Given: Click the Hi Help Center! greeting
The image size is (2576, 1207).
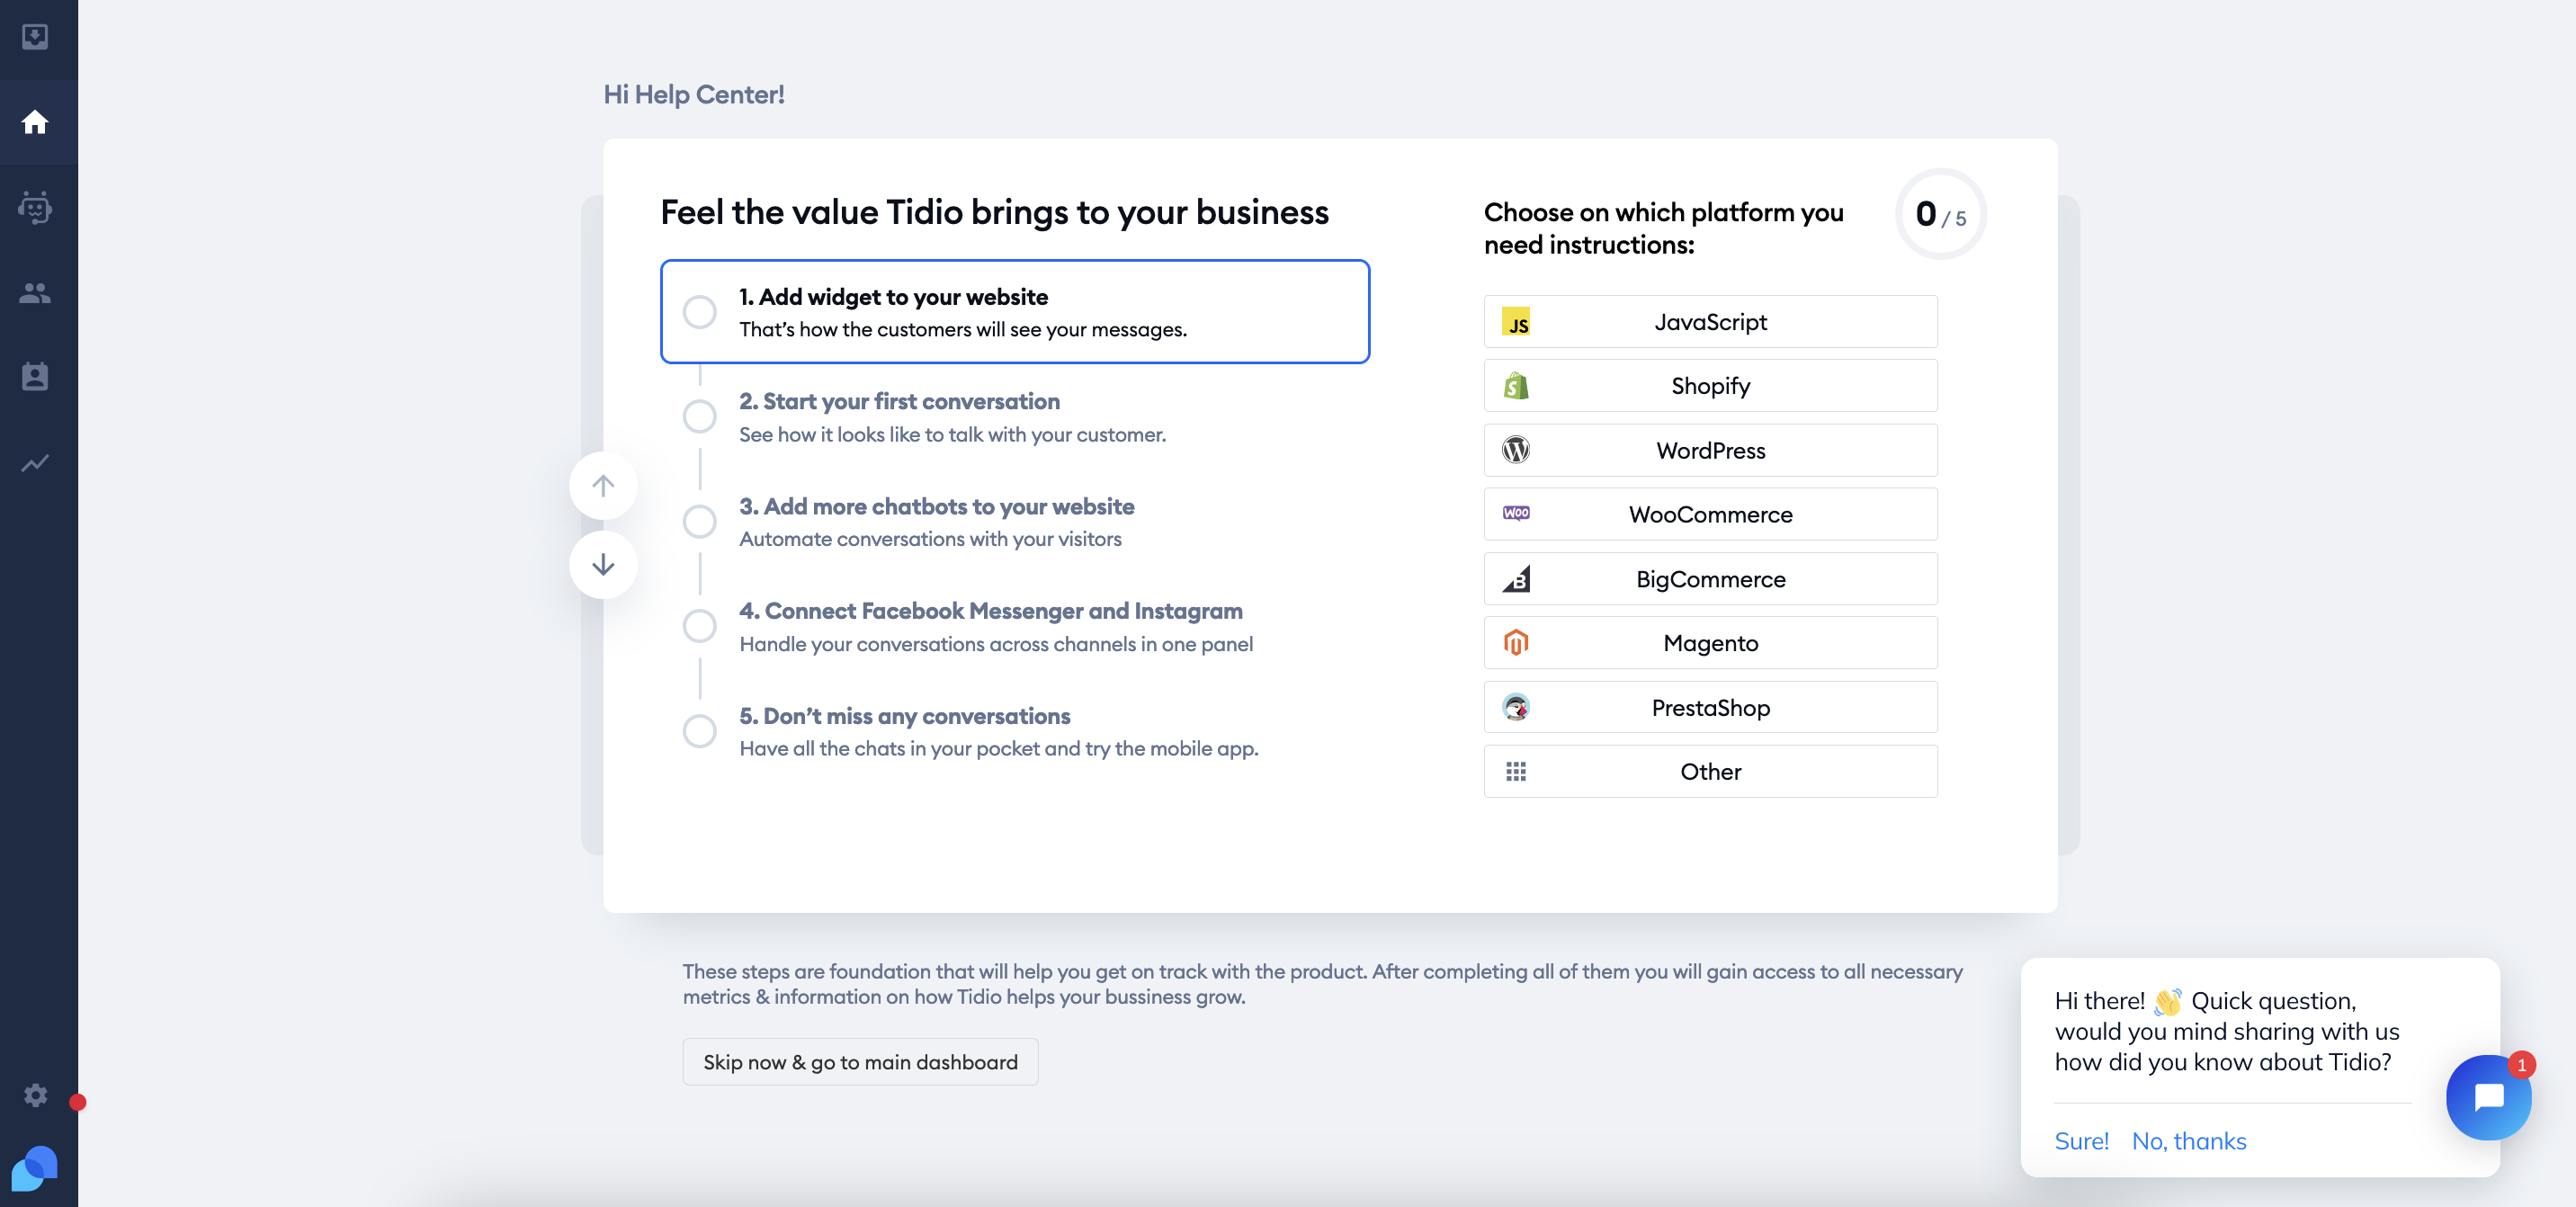Looking at the screenshot, I should click(x=694, y=95).
